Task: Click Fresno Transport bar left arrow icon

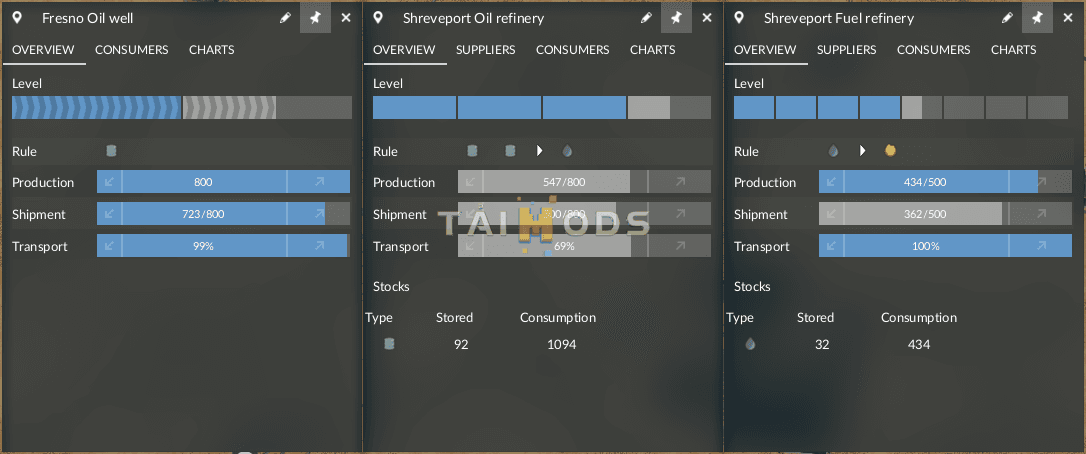Action: pyautogui.click(x=109, y=246)
